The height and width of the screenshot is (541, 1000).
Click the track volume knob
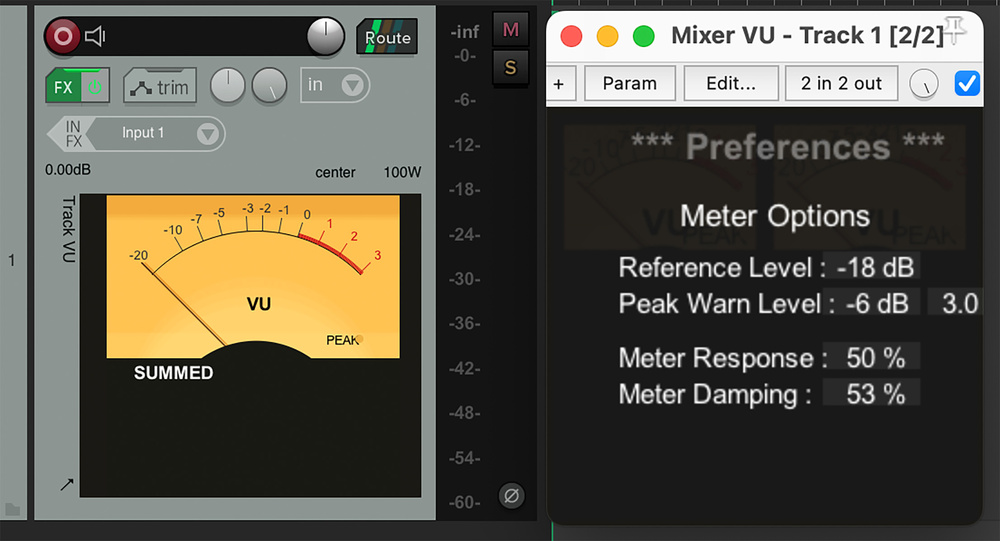pyautogui.click(x=324, y=37)
